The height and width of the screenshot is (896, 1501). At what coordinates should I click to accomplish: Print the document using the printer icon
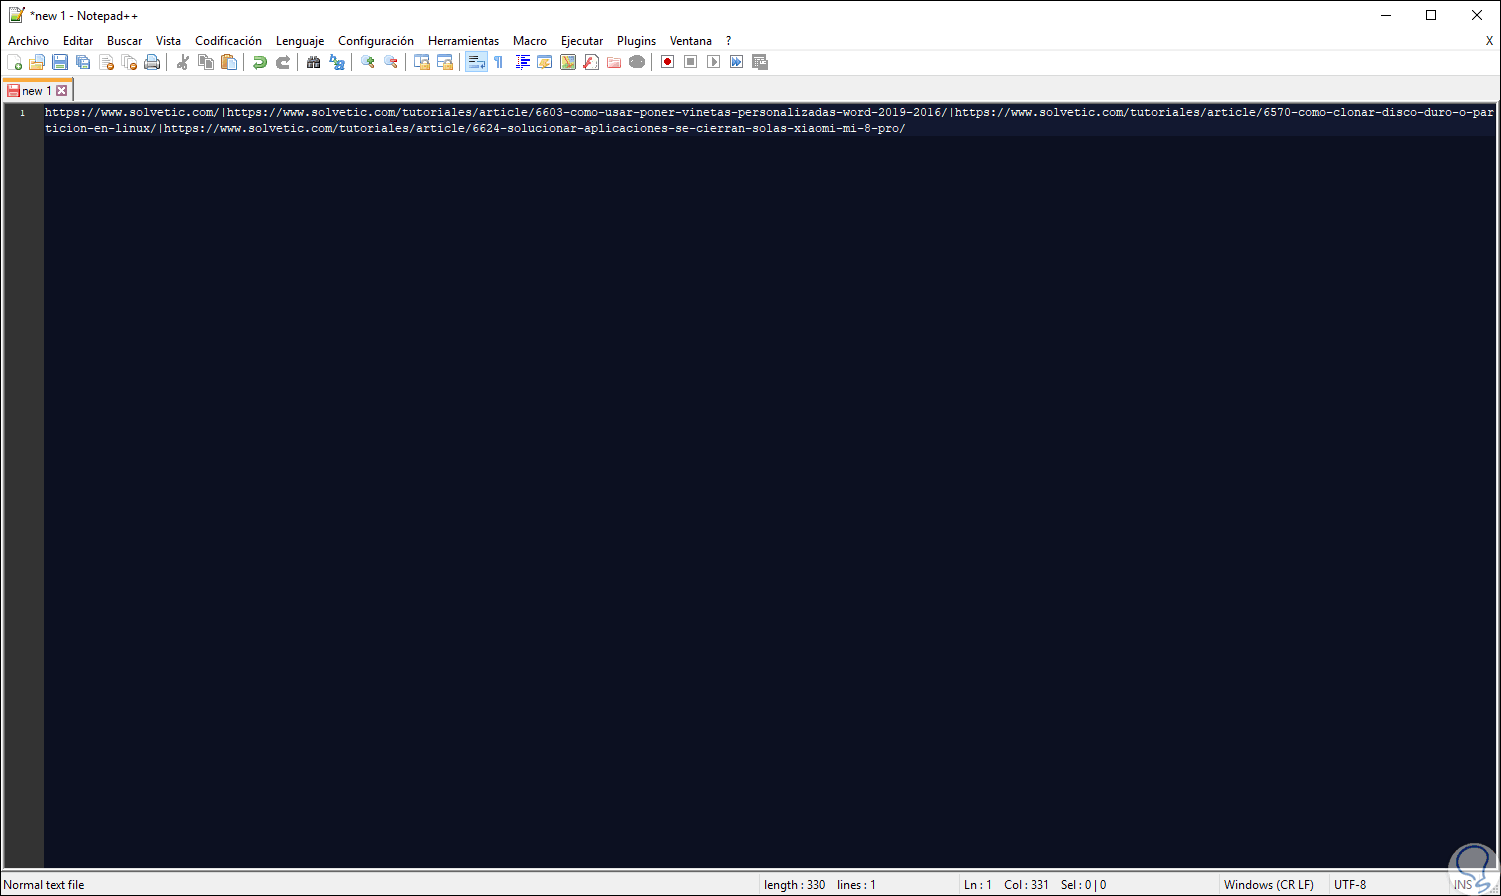click(152, 62)
